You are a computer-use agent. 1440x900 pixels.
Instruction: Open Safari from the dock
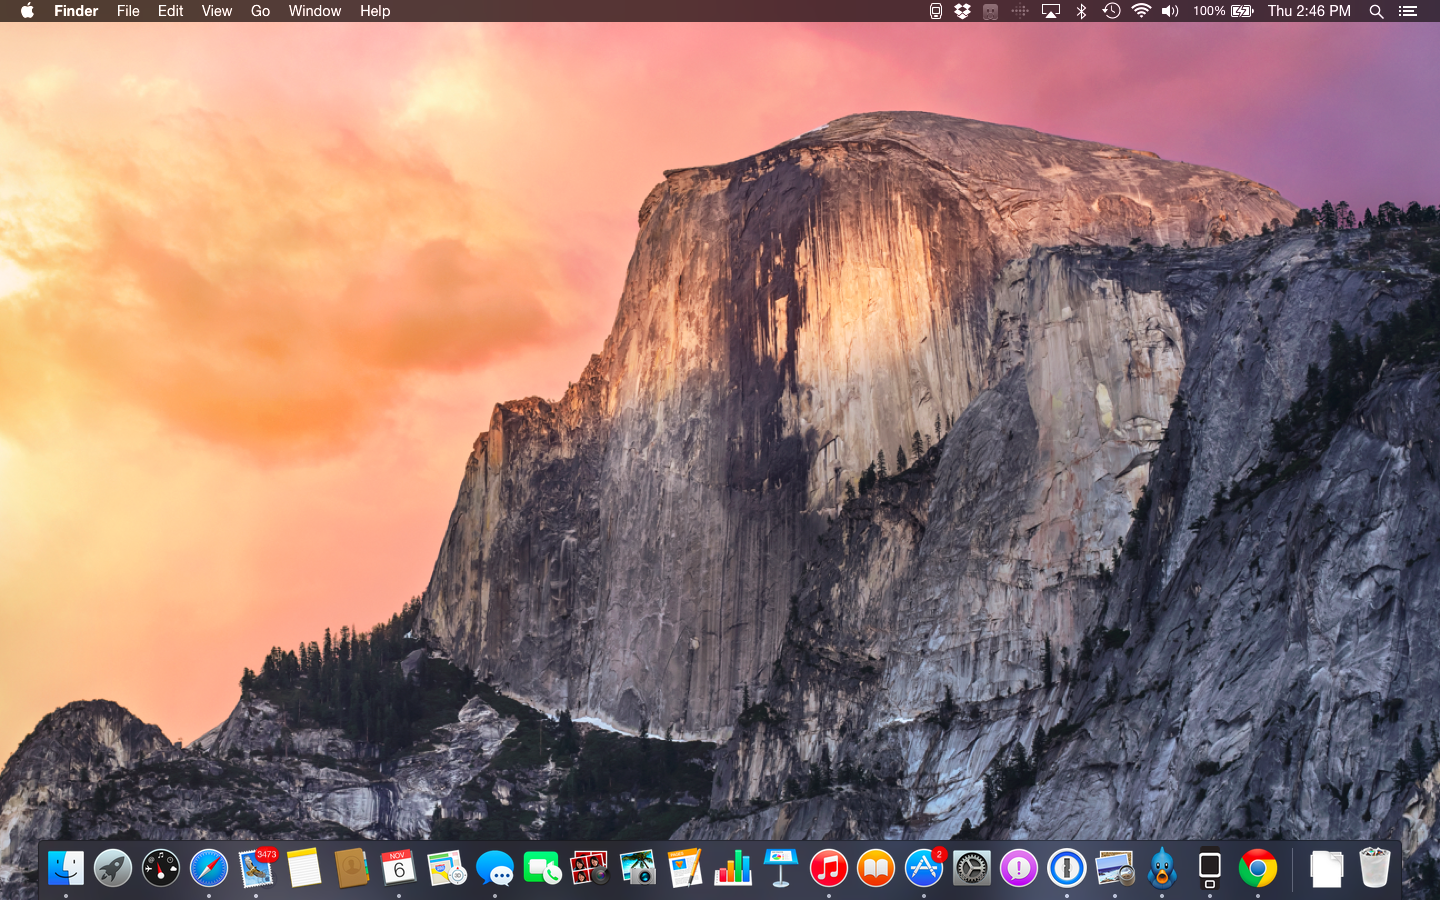click(x=209, y=868)
